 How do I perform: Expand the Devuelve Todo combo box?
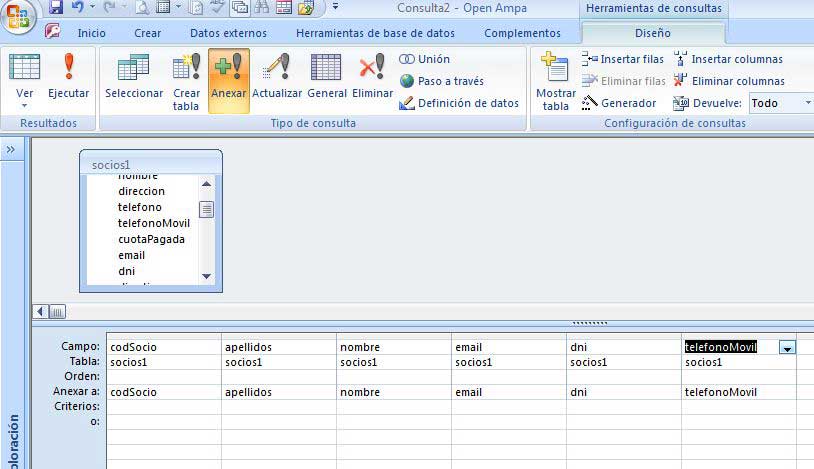point(807,103)
